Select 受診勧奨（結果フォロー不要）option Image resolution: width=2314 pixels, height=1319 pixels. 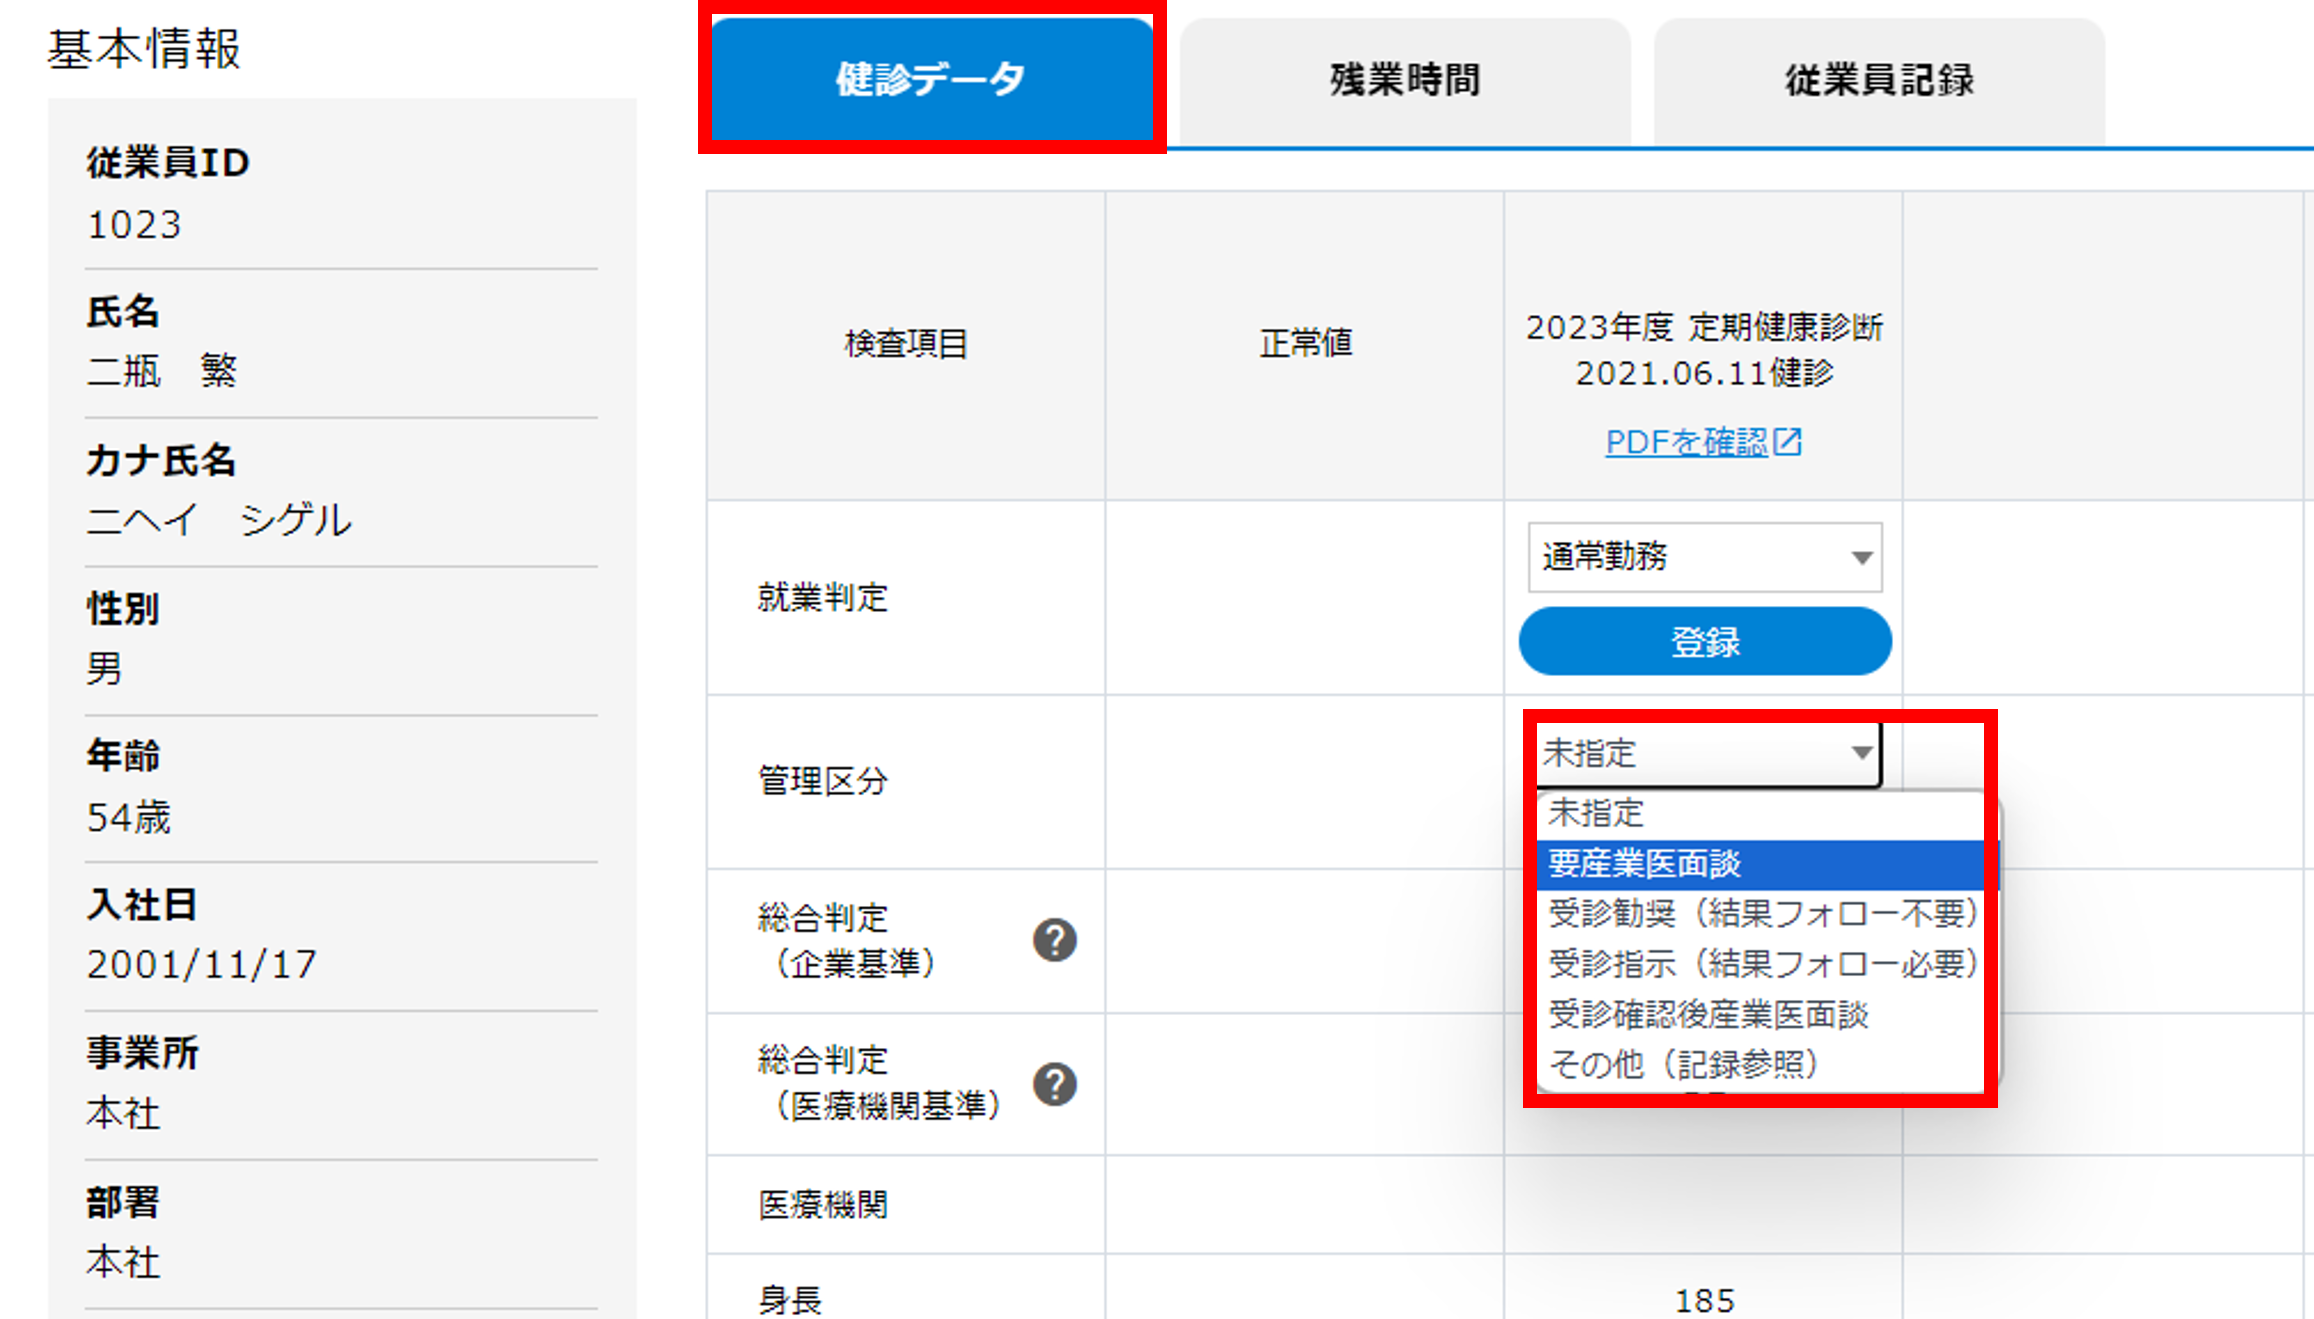click(x=1762, y=912)
